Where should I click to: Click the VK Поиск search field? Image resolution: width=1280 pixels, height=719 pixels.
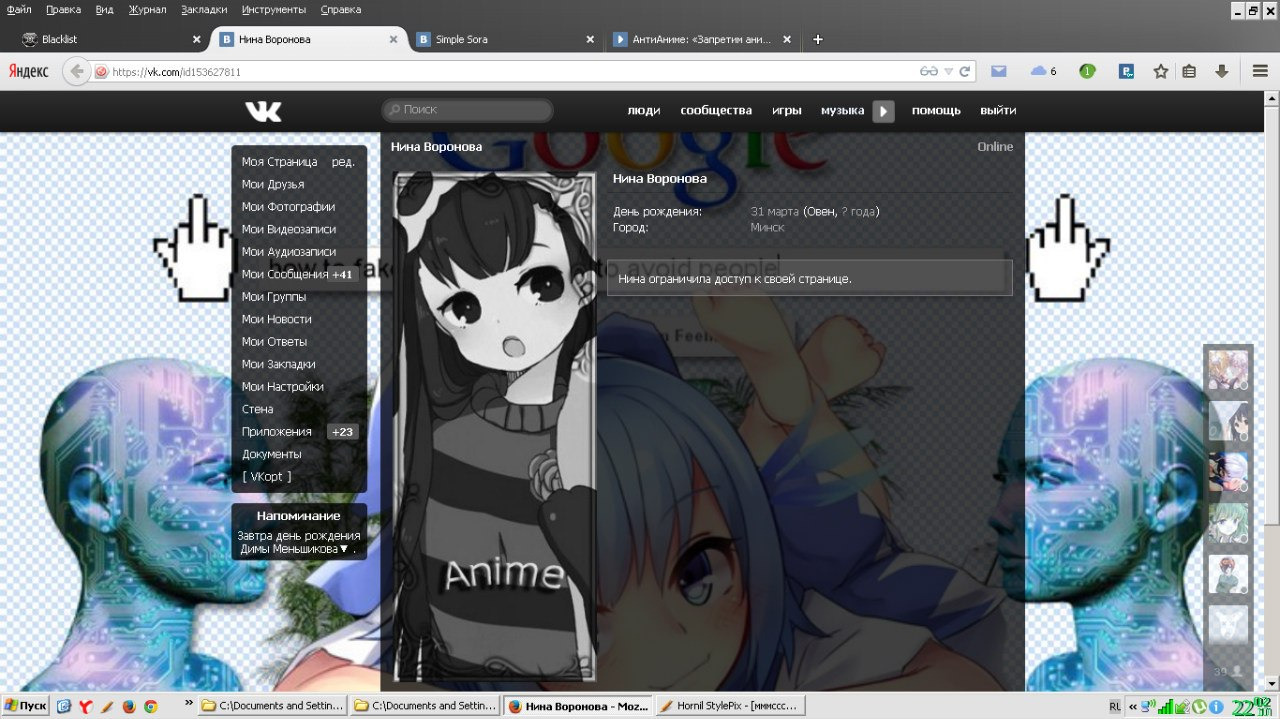(468, 110)
